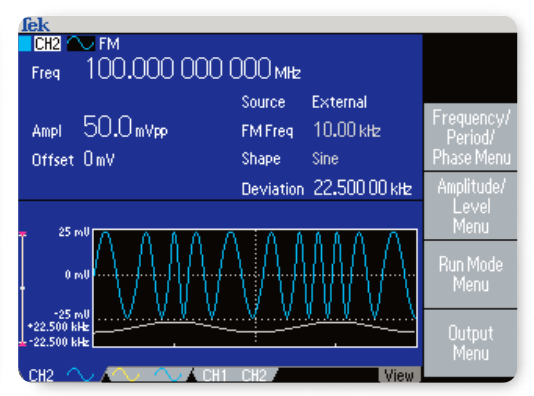The width and height of the screenshot is (534, 396).
Task: Select the frequency value 100.000 000 000 MHz
Action: tap(193, 69)
